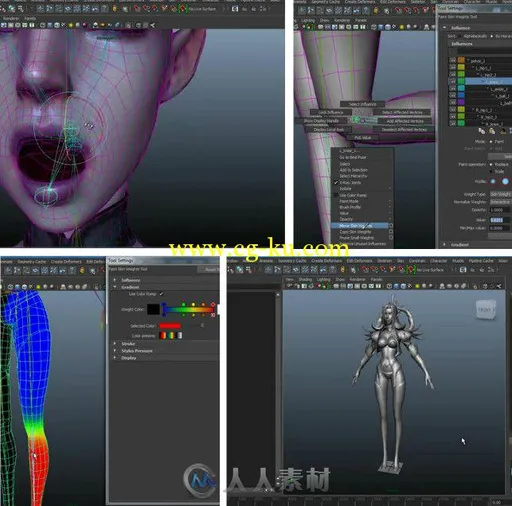Click first snap magnet icon in bottom-right toolbar
The image size is (512, 506).
coord(366,270)
